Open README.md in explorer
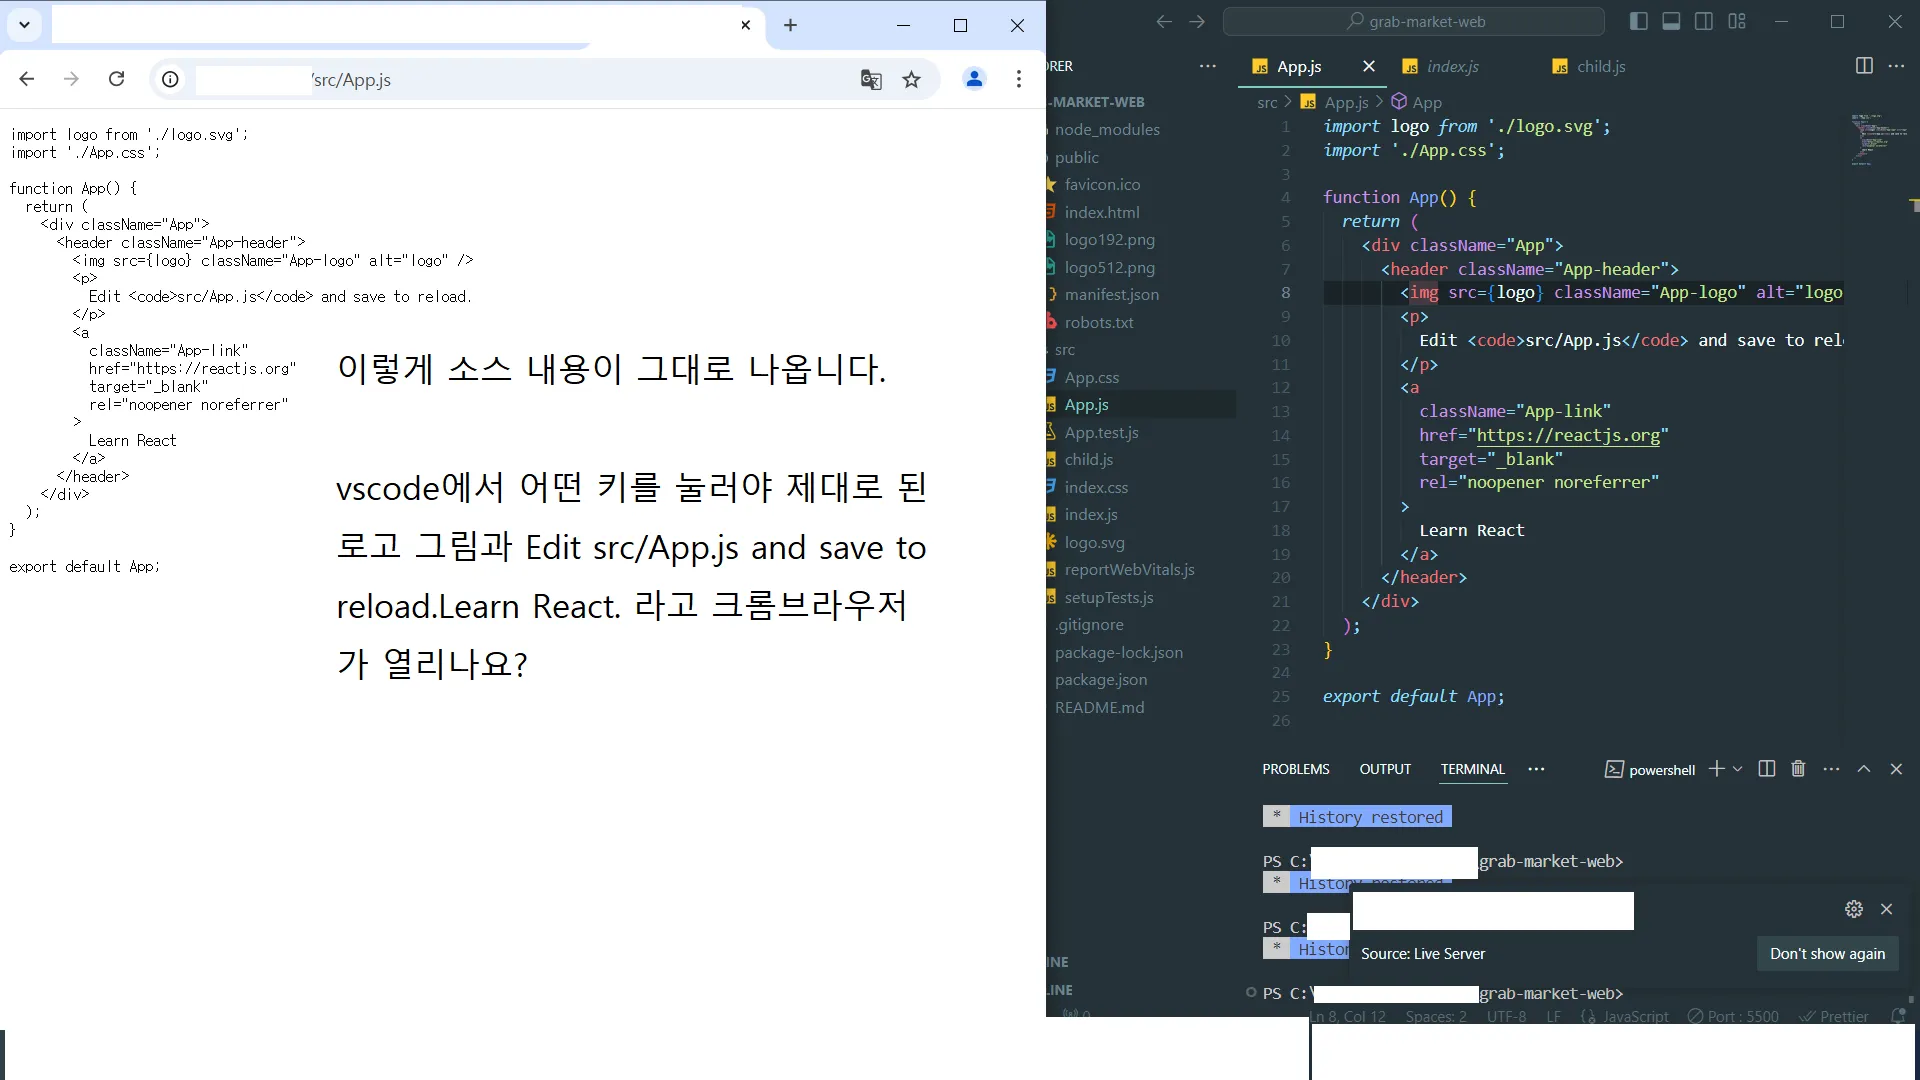 coord(1100,707)
